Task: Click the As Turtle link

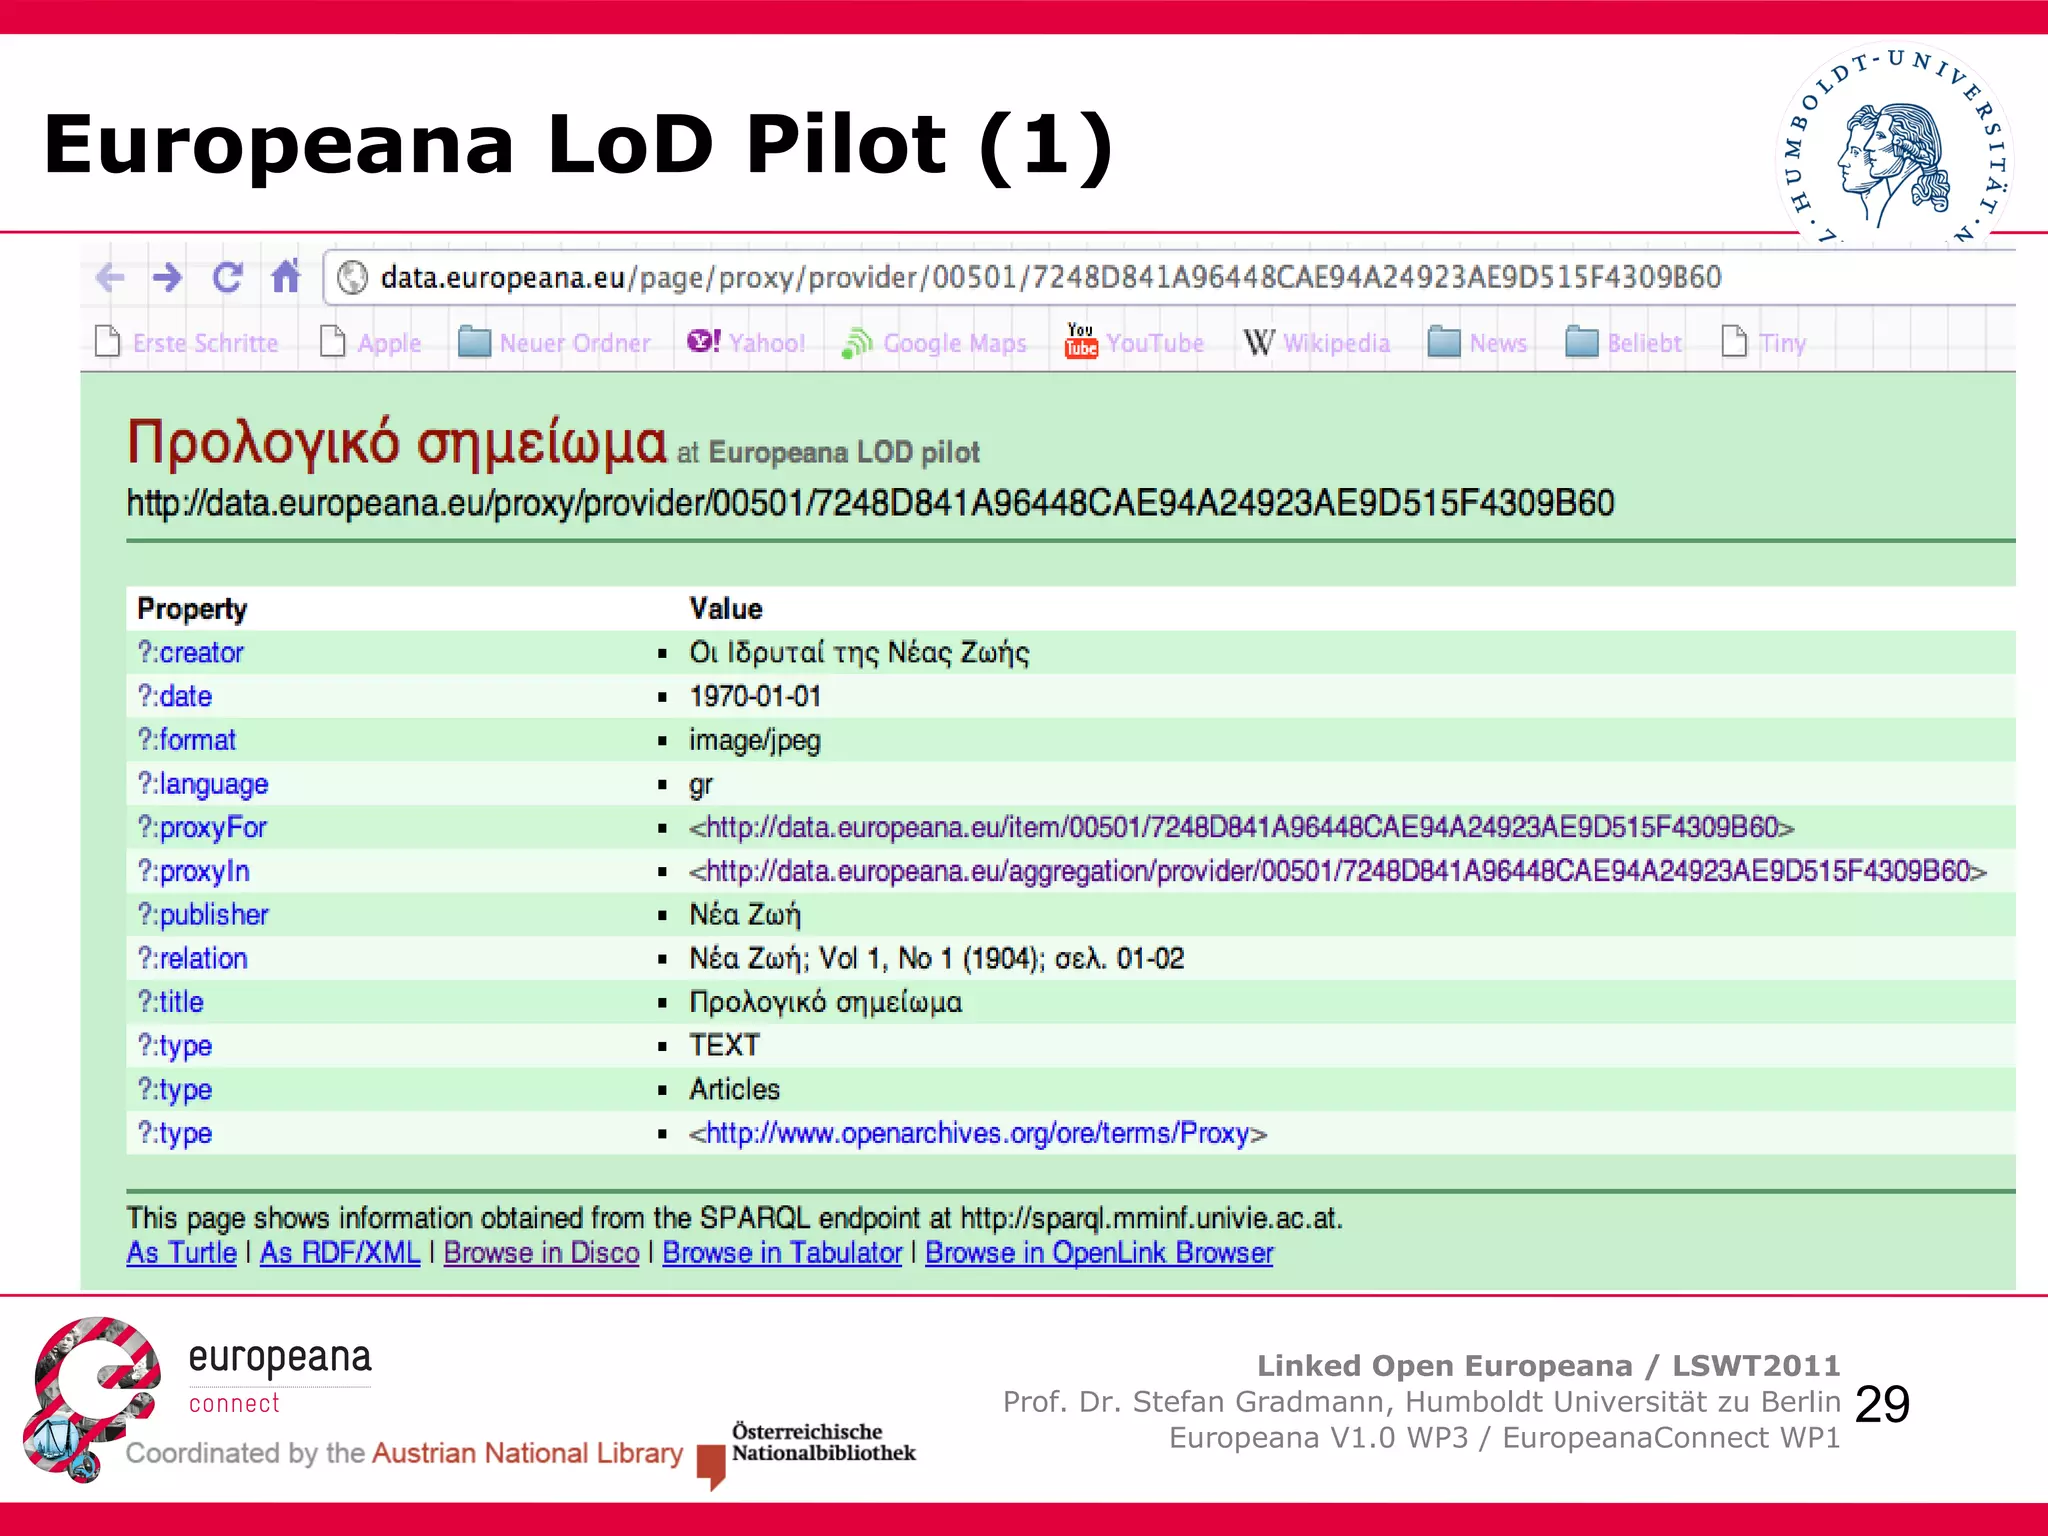Action: 181,1253
